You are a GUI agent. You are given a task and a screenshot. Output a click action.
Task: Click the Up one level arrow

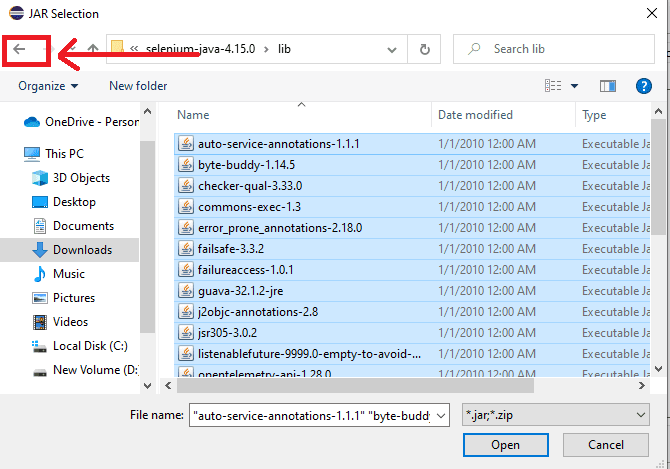coord(92,49)
